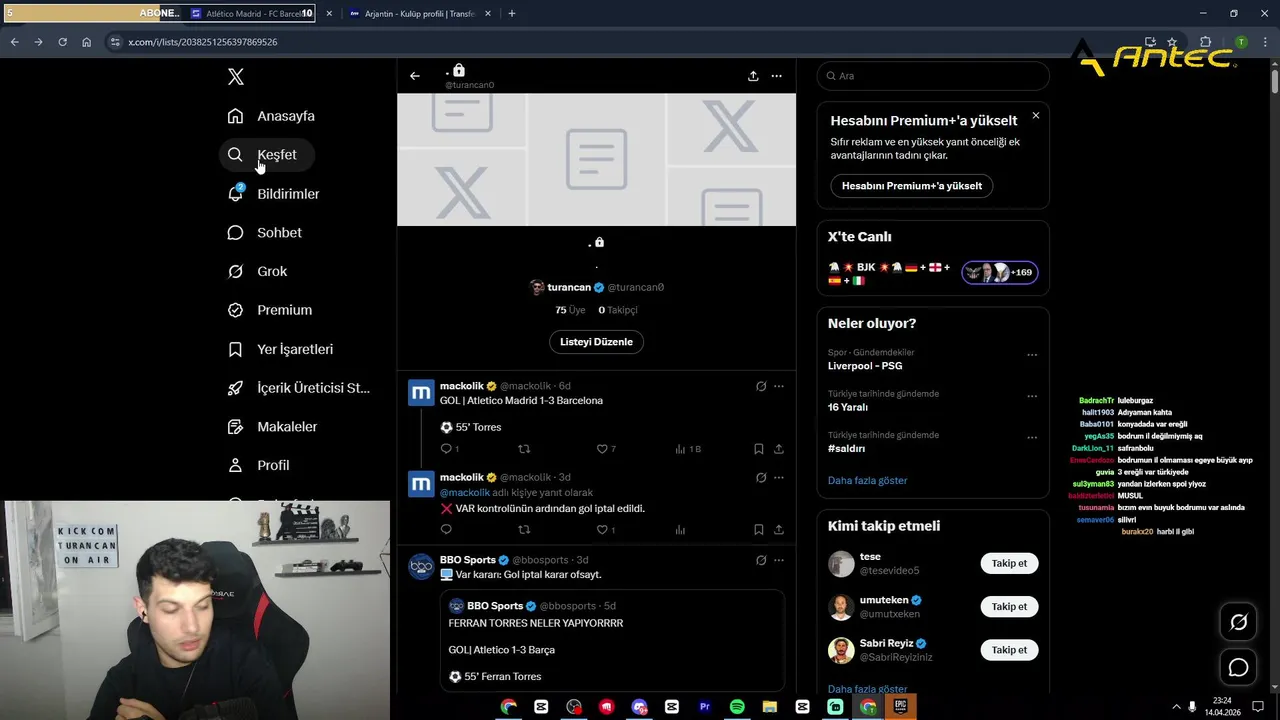Image resolution: width=1280 pixels, height=720 pixels.
Task: Open the floating Grok button
Action: point(1238,623)
